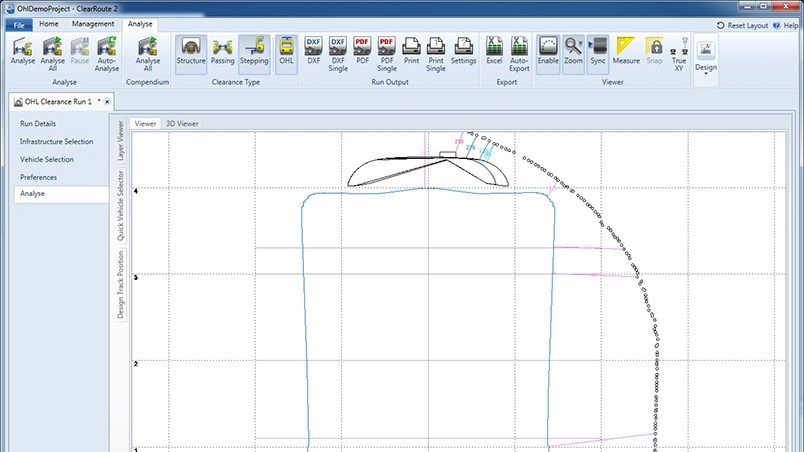Toggle True XY scaling
The image size is (804, 452).
[x=679, y=54]
